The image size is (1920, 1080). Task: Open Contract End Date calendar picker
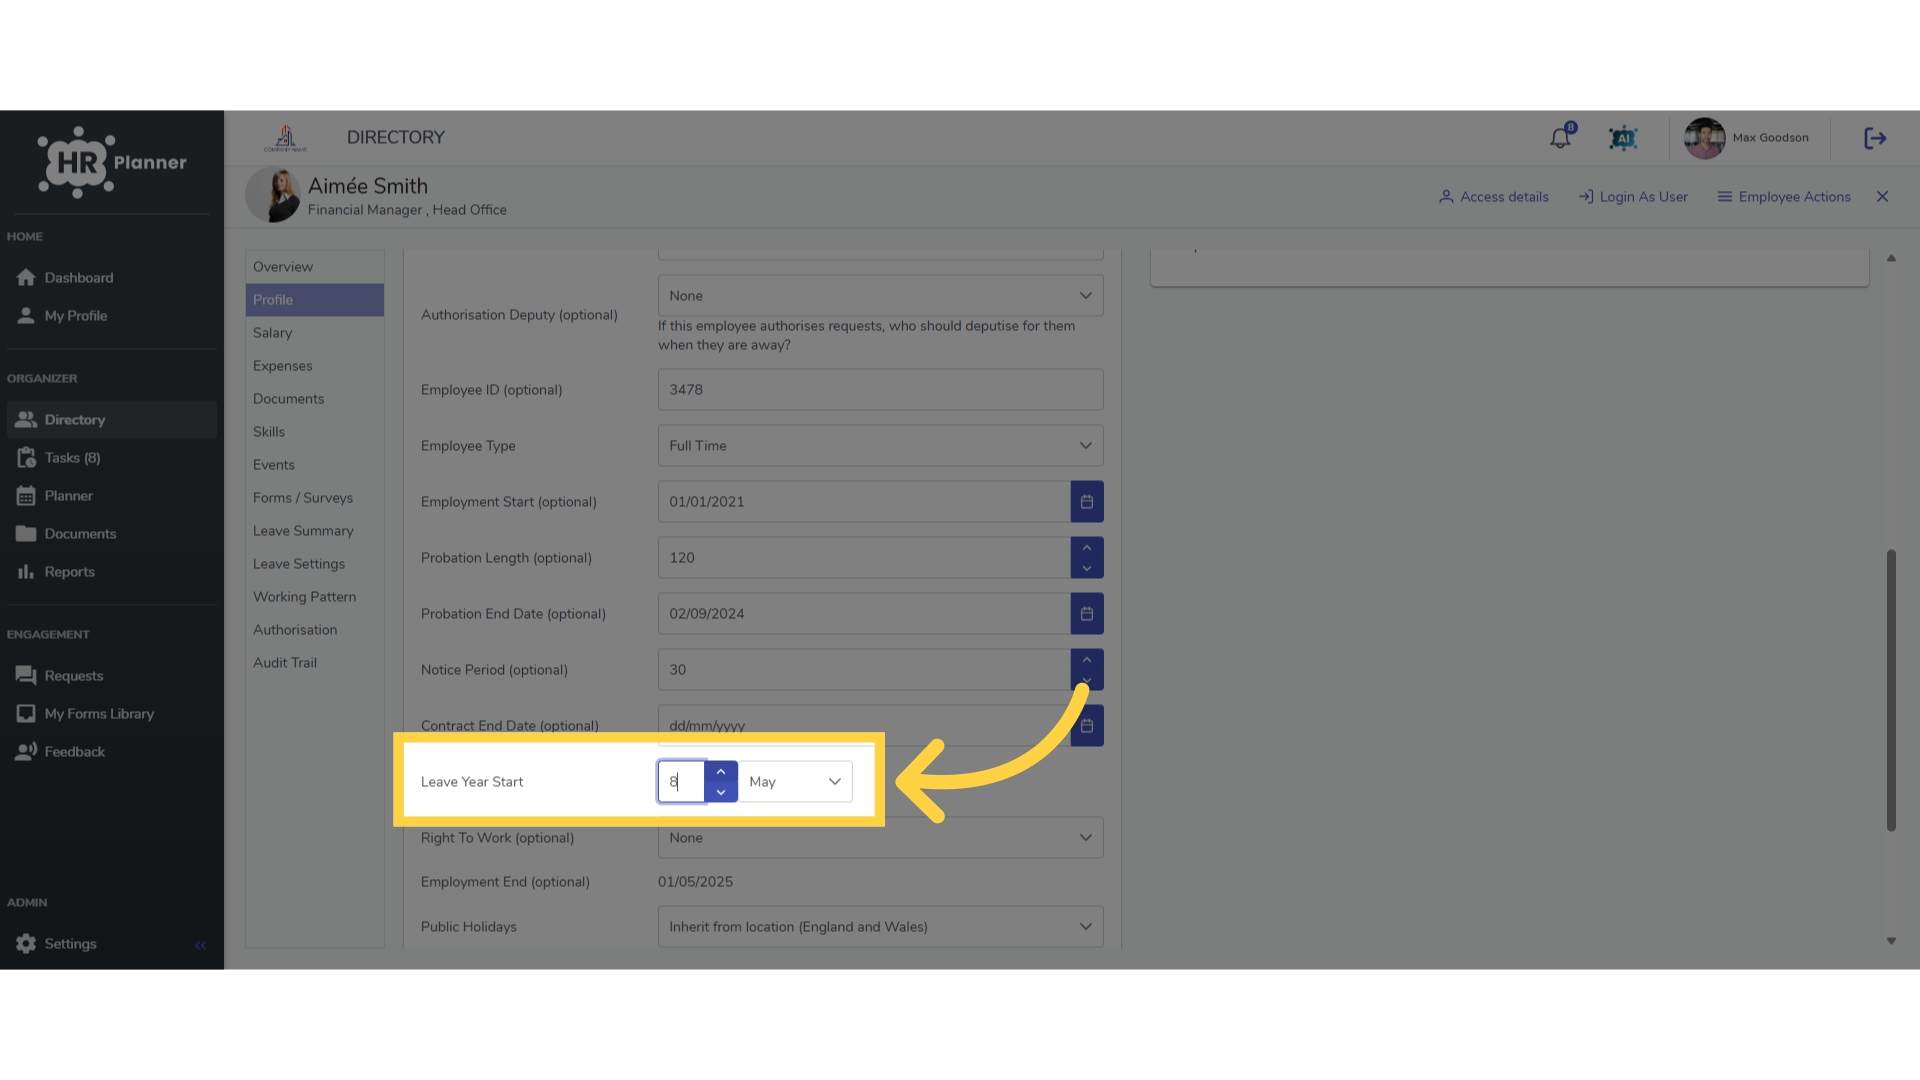pos(1087,726)
